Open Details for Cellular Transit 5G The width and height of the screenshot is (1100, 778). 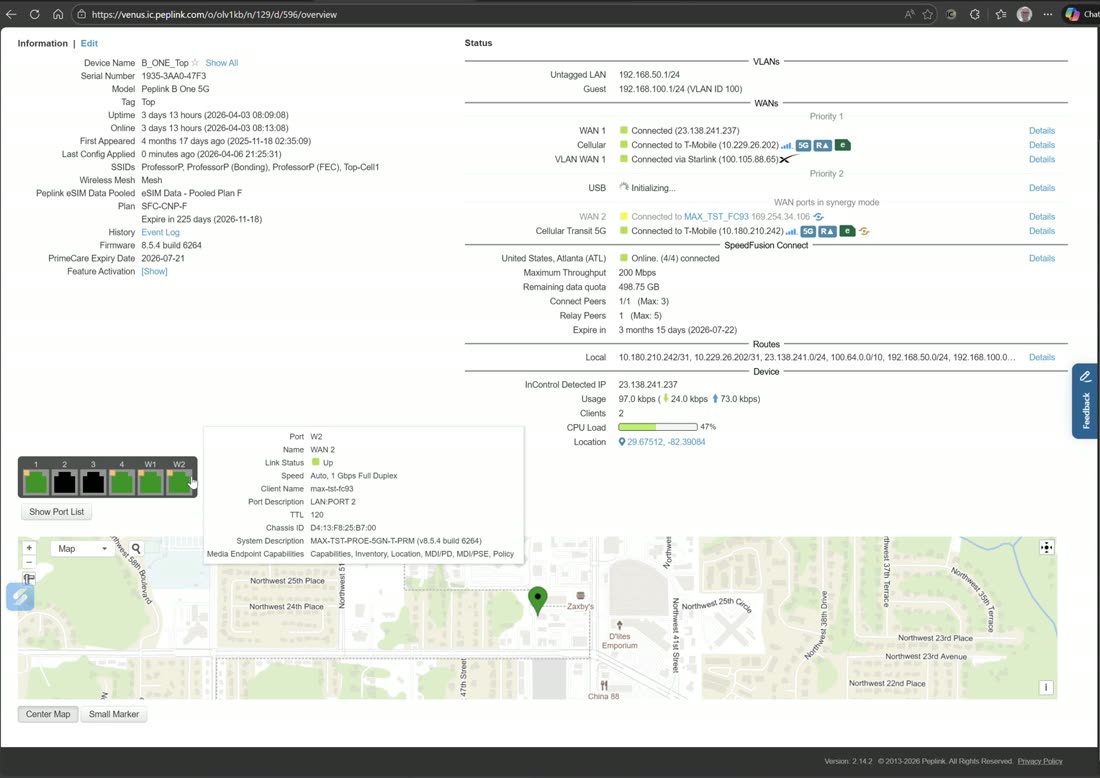1042,231
